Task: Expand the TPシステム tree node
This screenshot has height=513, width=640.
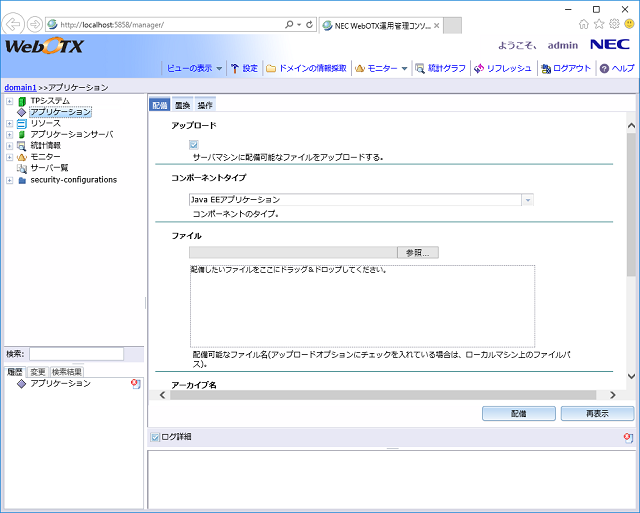Action: click(x=9, y=101)
